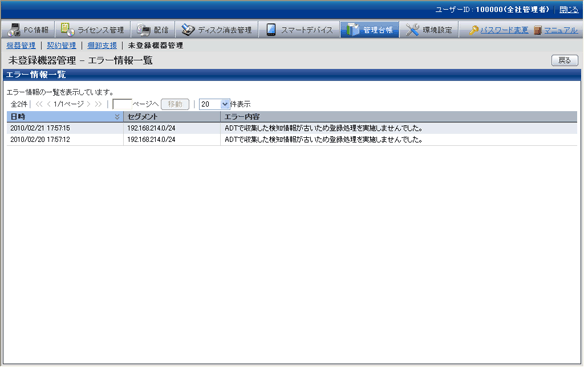Click the first page << control
Image resolution: width=584 pixels, height=367 pixels.
39,104
